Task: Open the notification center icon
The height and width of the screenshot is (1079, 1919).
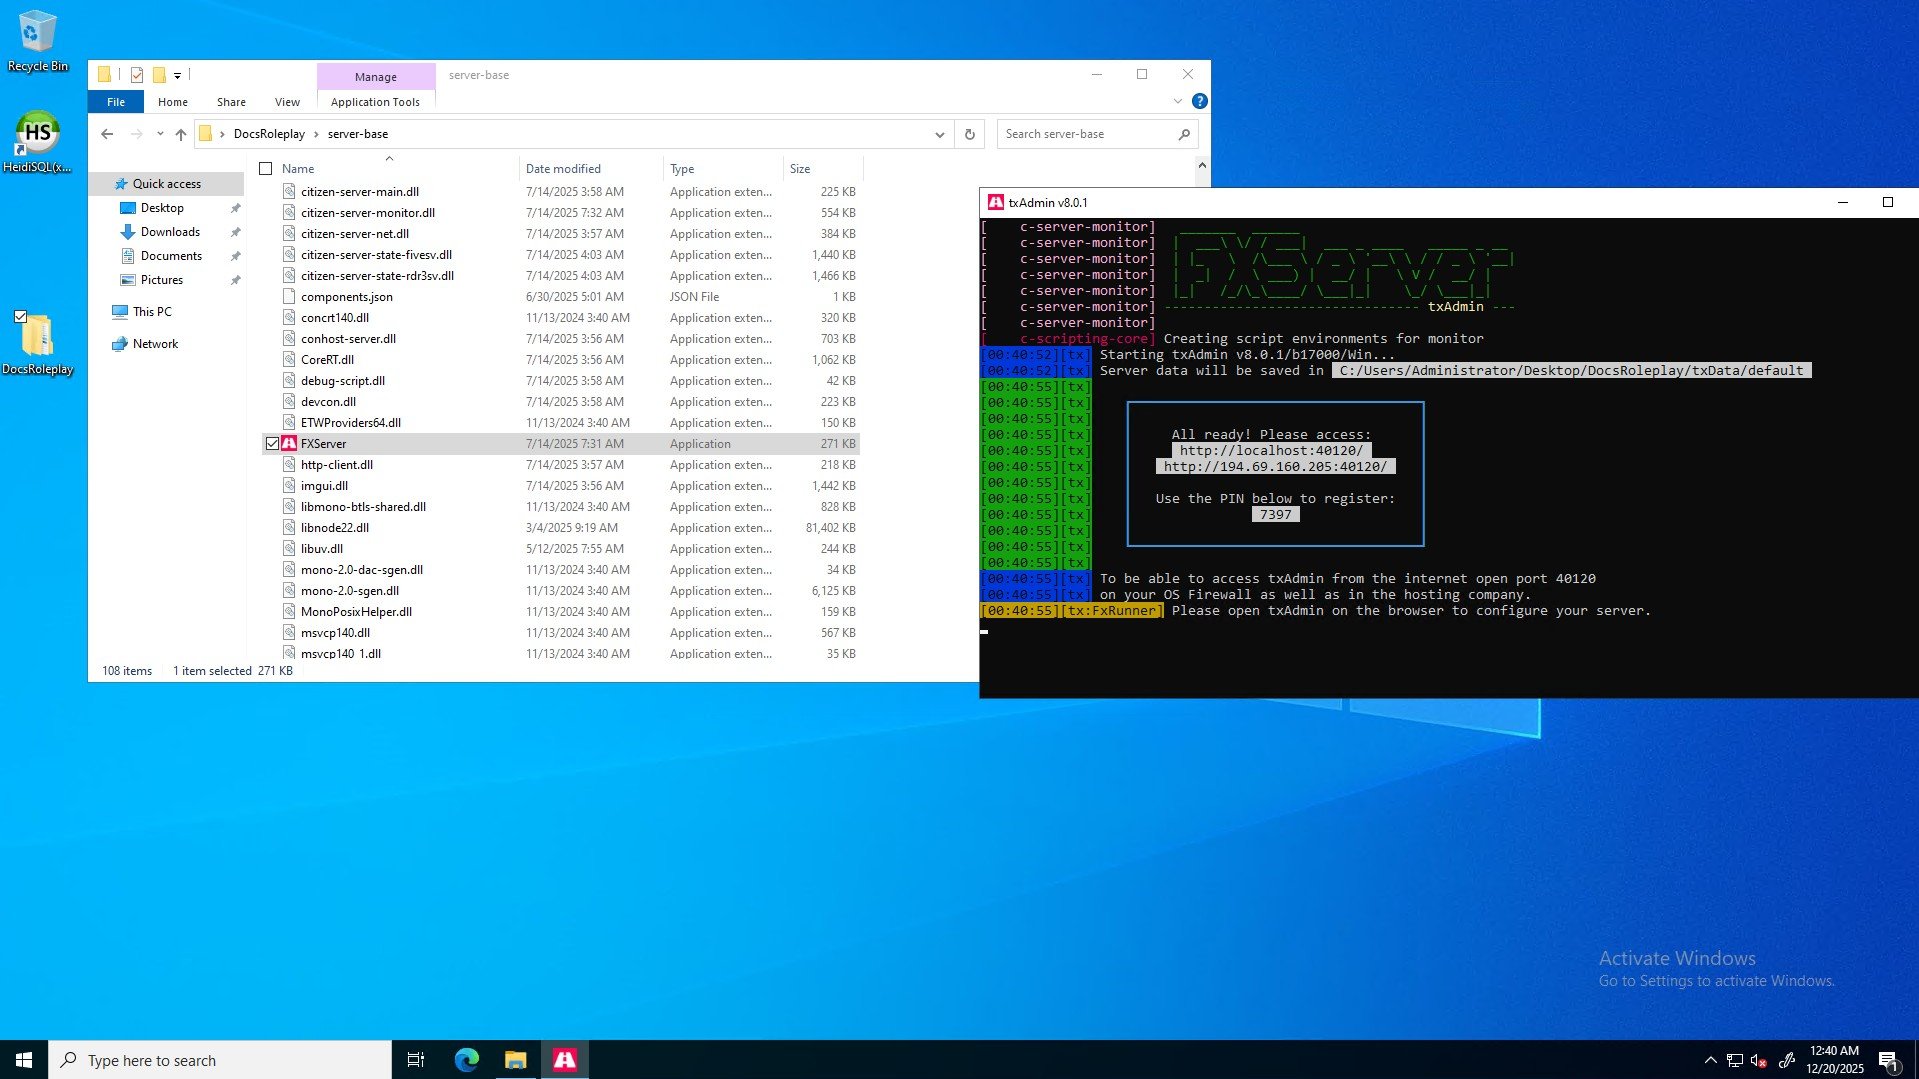Action: click(1889, 1060)
